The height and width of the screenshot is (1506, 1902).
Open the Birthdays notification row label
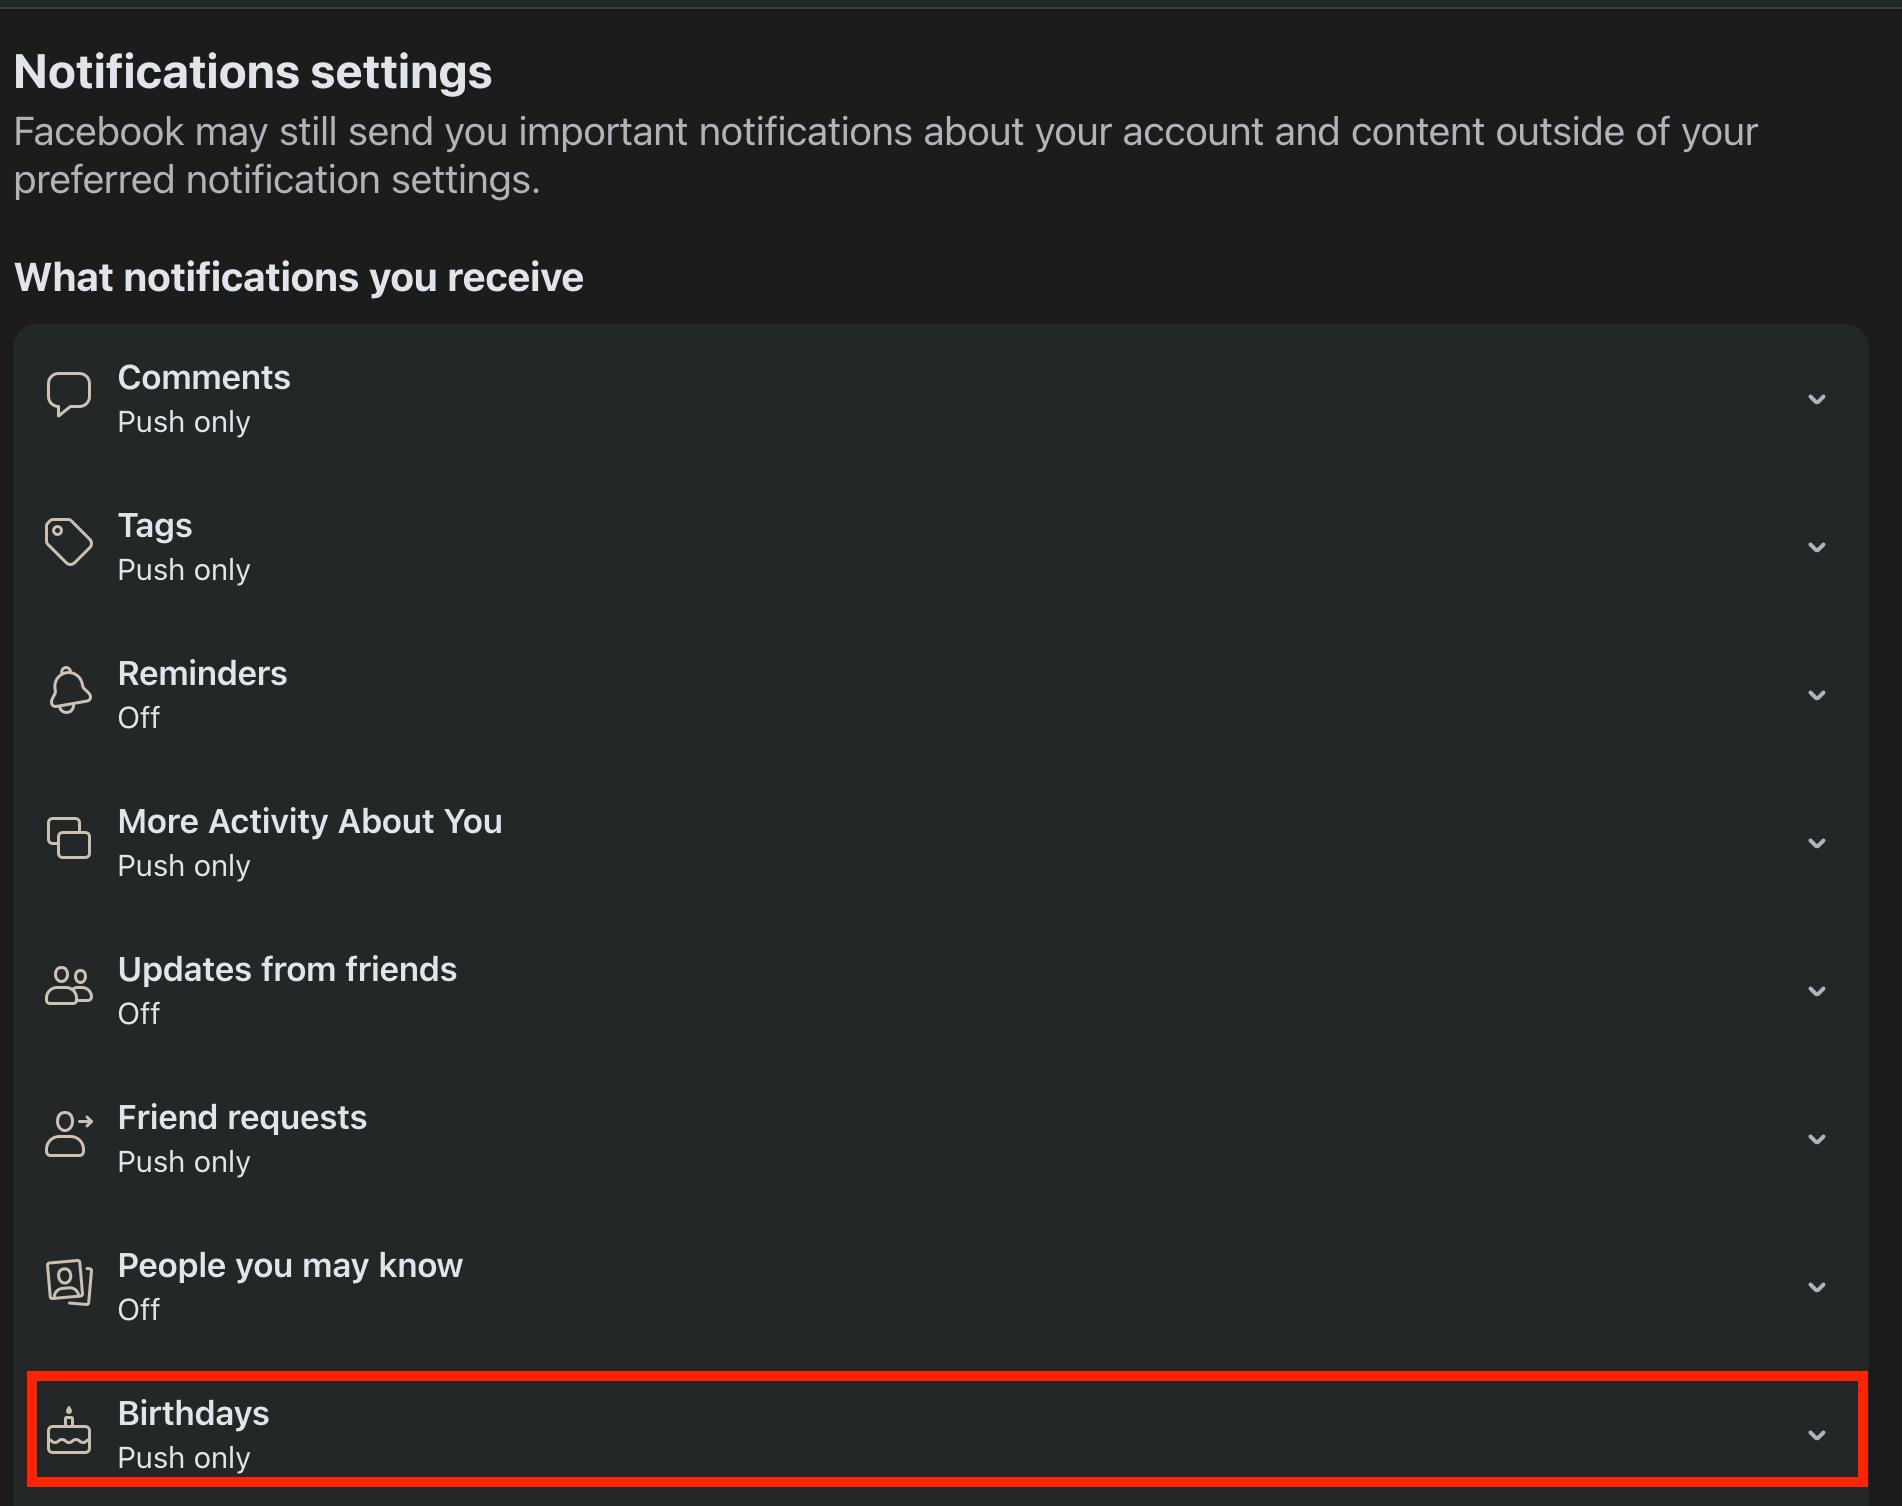pyautogui.click(x=194, y=1414)
